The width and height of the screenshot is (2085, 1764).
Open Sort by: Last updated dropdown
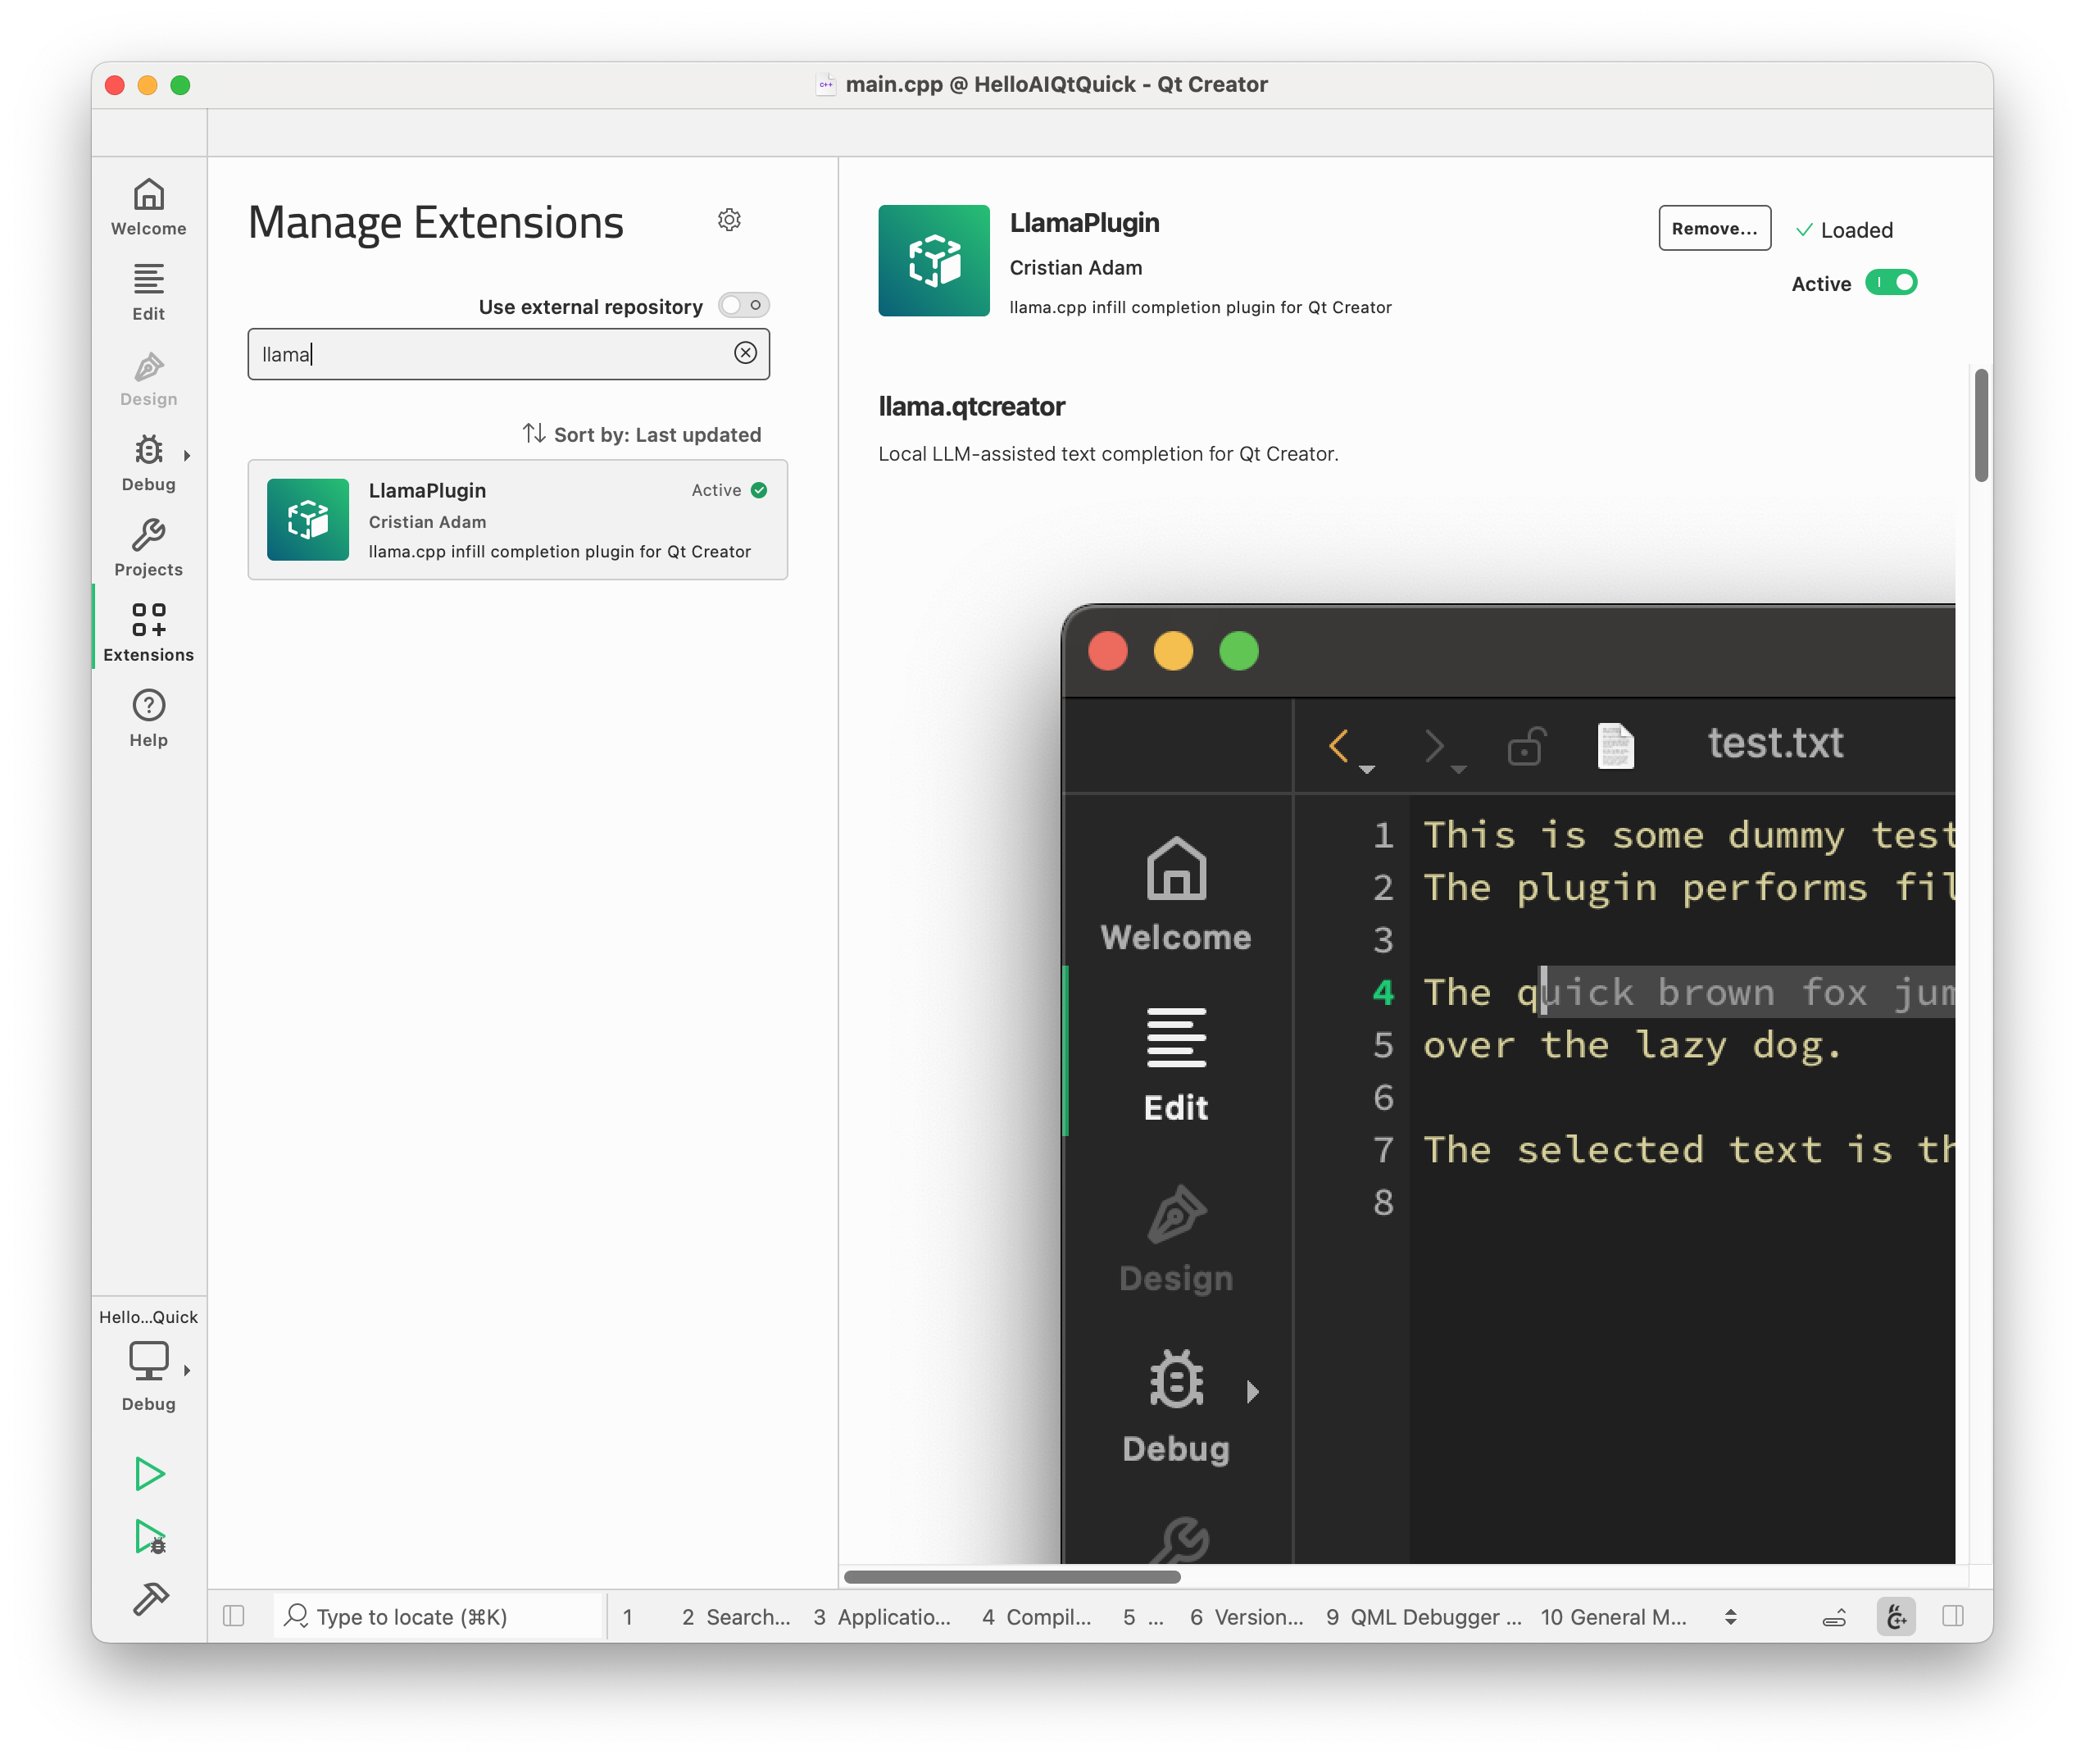pos(656,434)
